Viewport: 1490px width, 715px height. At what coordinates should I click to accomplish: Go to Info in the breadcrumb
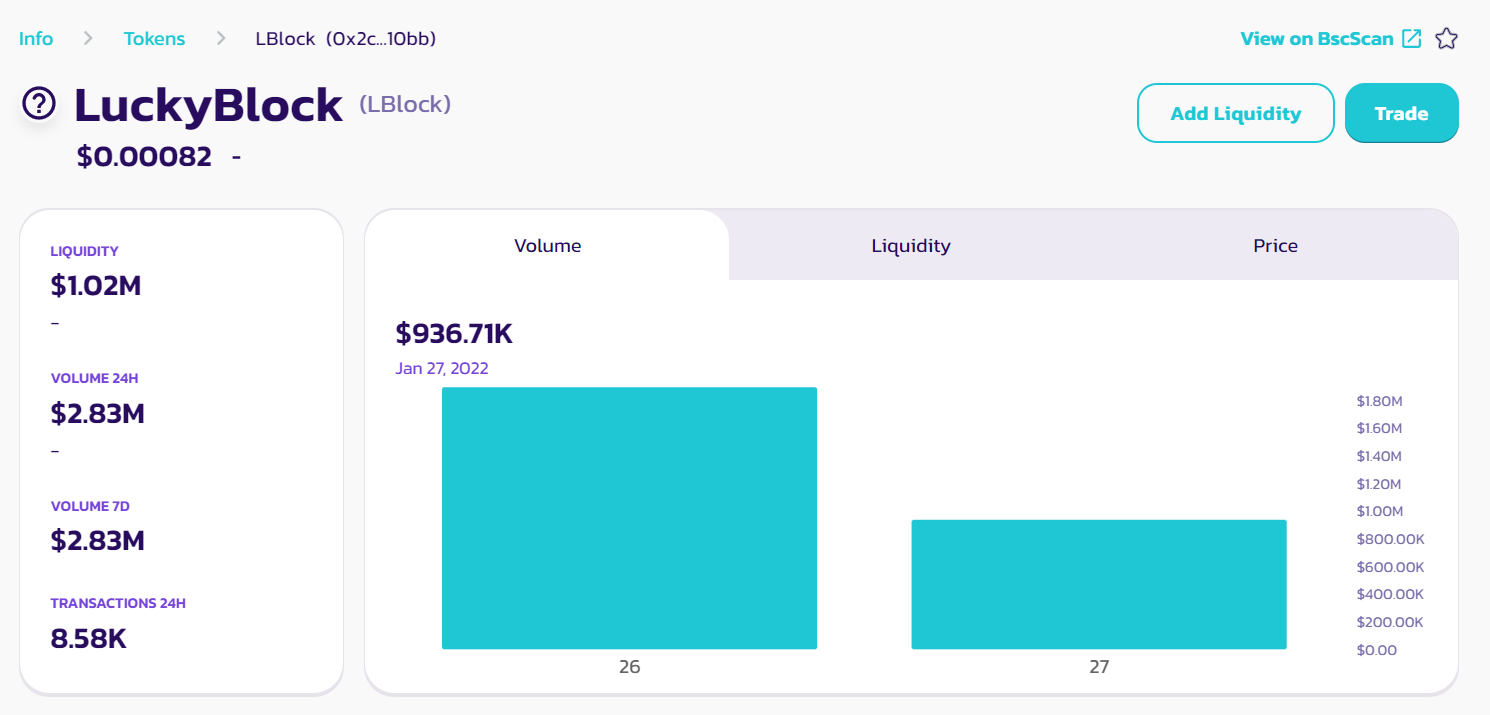coord(36,39)
